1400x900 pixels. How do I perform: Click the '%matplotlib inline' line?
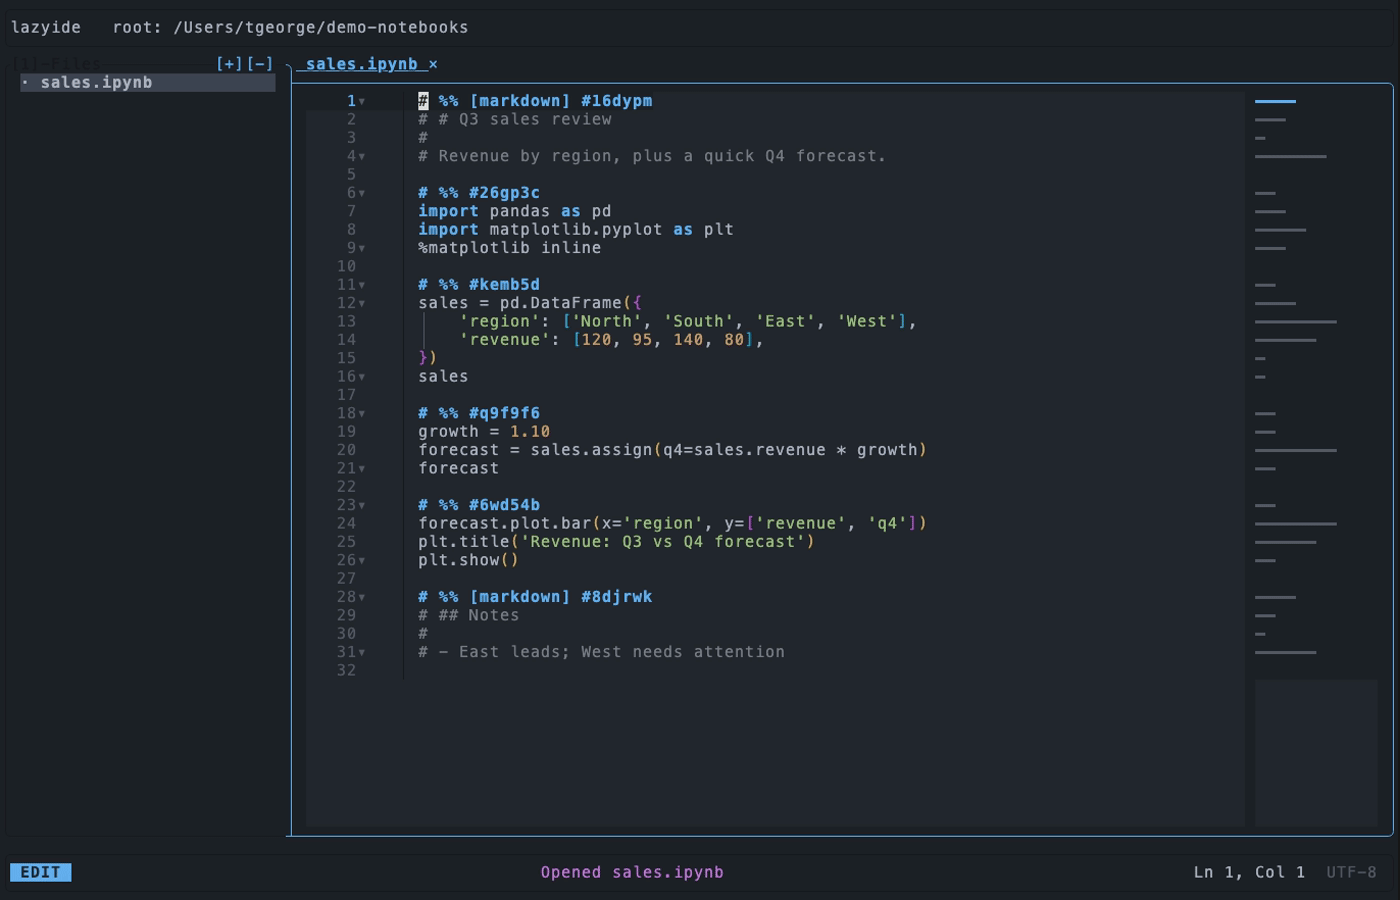(x=510, y=248)
